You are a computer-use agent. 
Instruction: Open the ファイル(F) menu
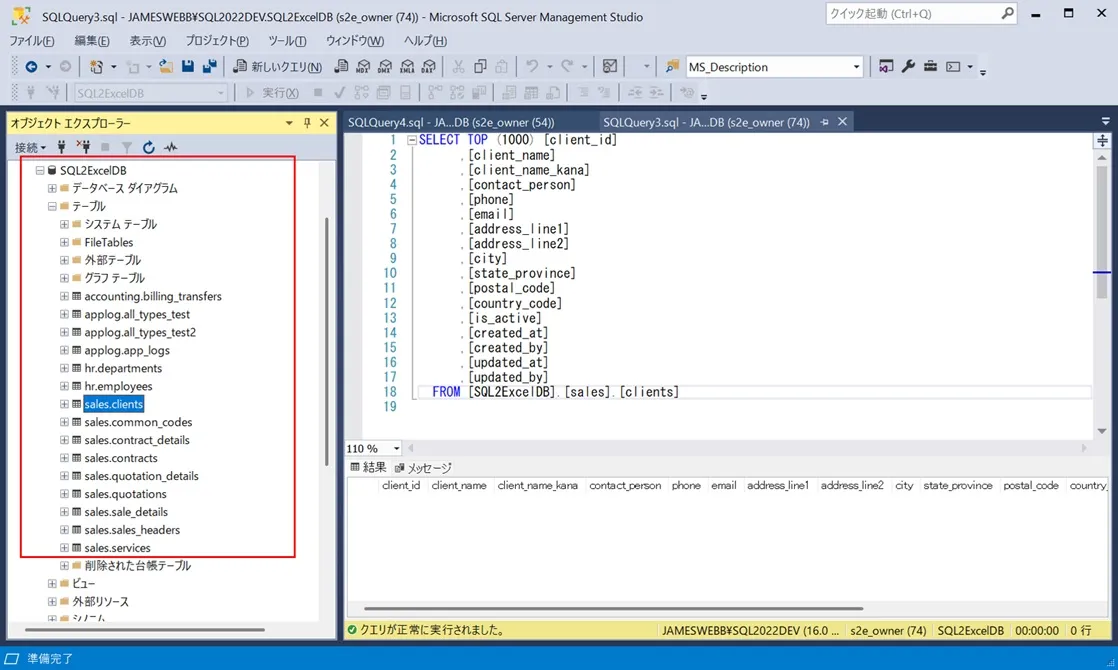pos(31,41)
